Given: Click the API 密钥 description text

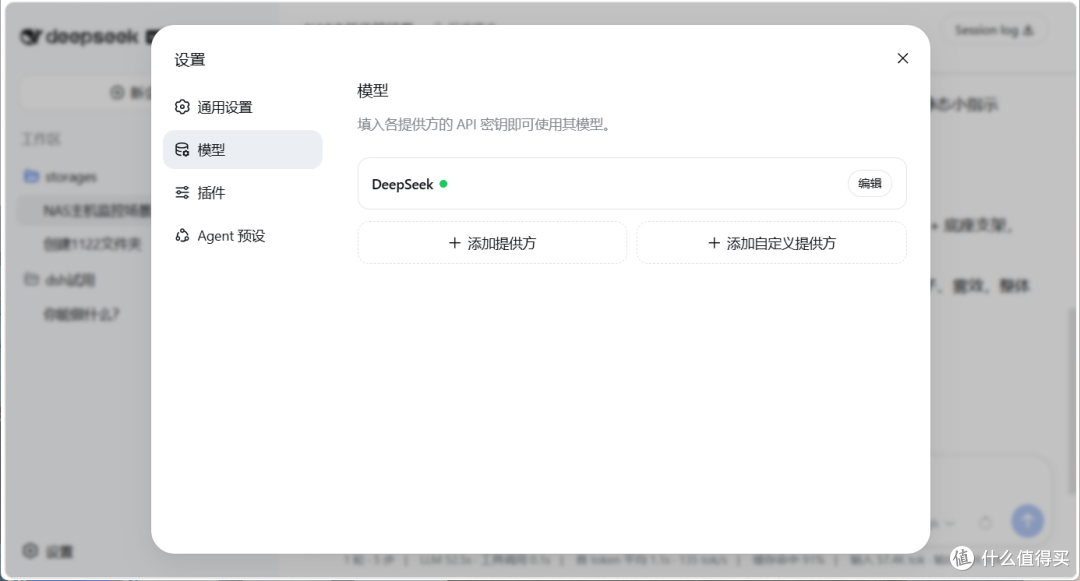Looking at the screenshot, I should [x=484, y=125].
